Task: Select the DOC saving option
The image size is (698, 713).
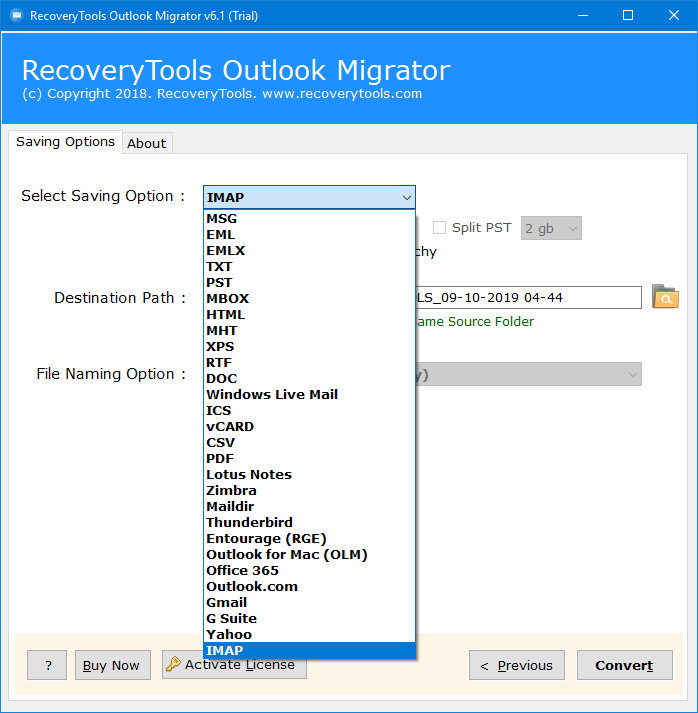Action: pos(309,378)
